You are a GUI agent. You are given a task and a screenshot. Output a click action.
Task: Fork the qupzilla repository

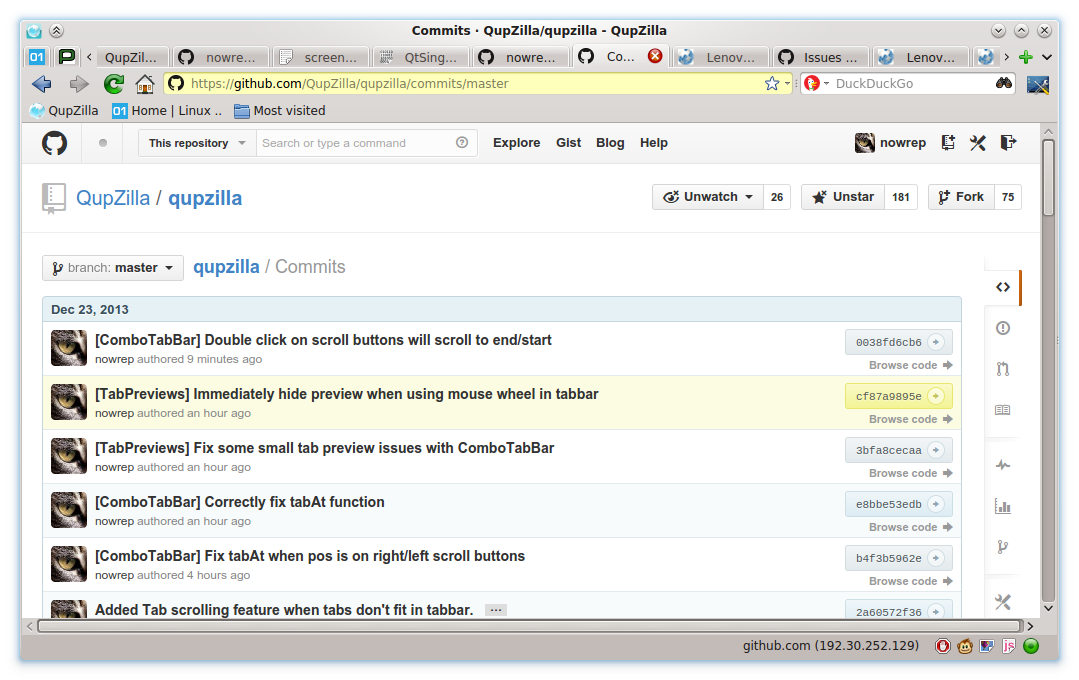[961, 197]
